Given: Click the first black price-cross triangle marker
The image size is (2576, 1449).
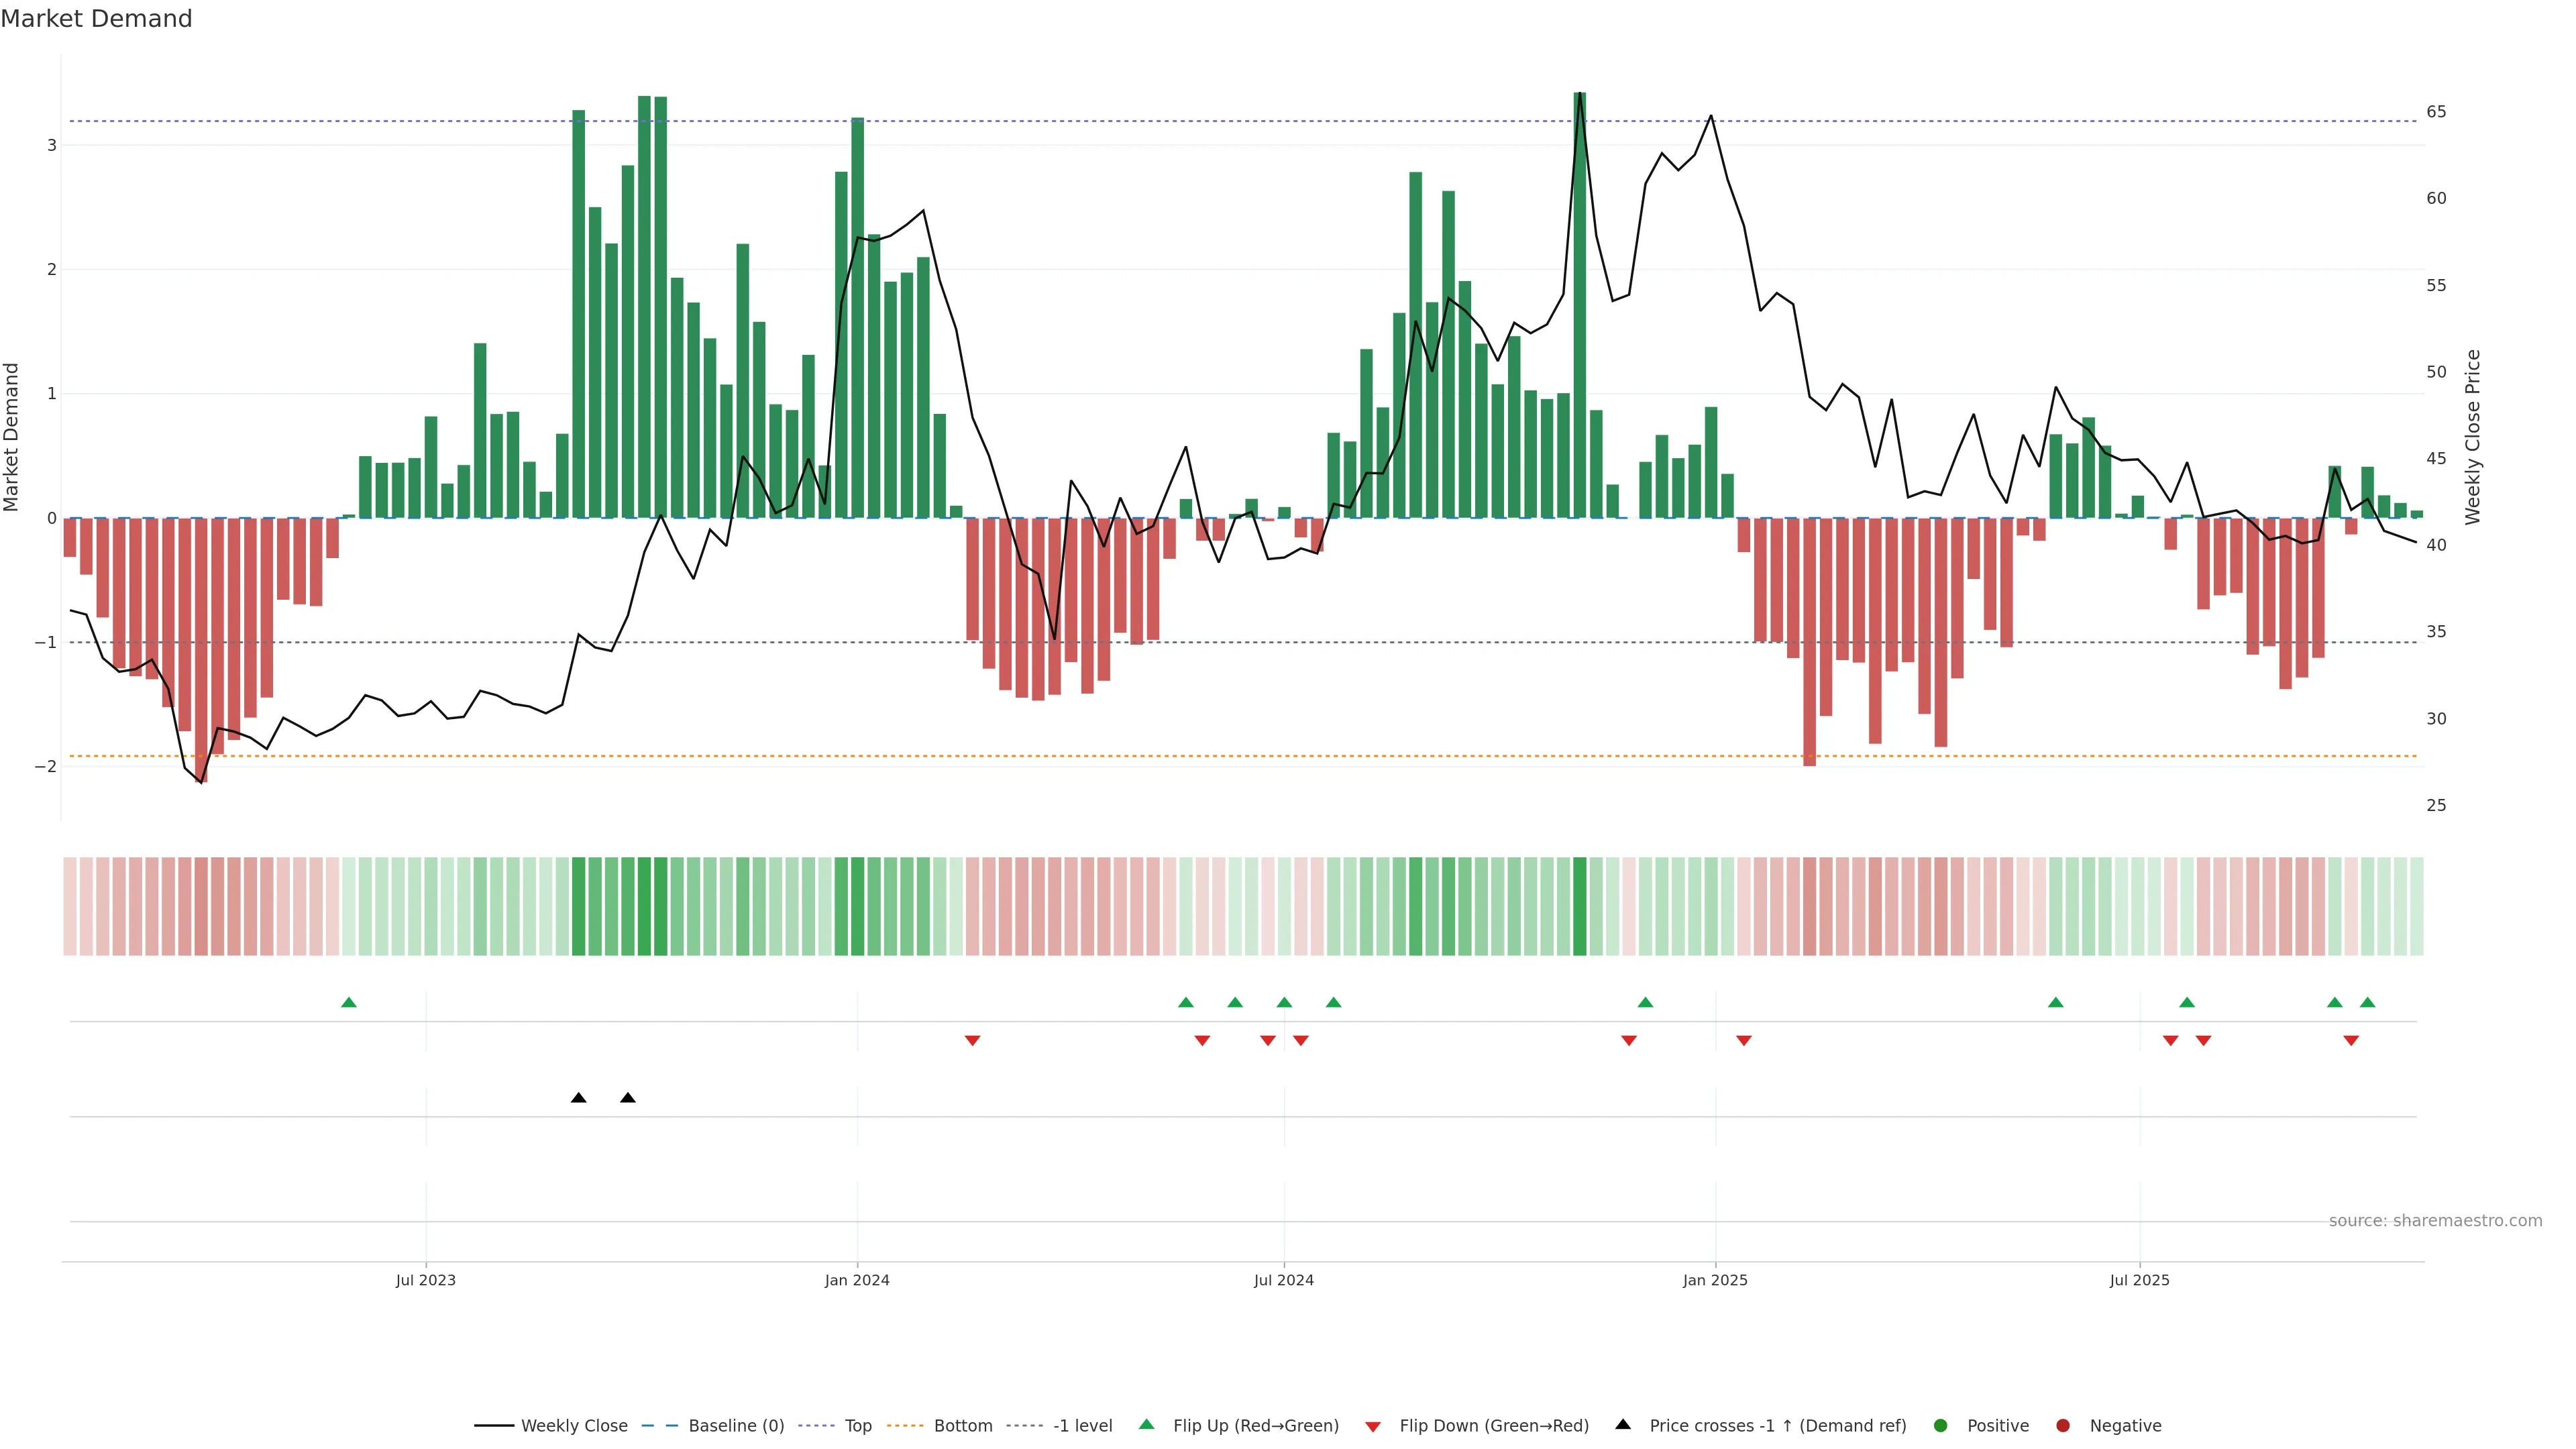Looking at the screenshot, I should click(x=578, y=1098).
